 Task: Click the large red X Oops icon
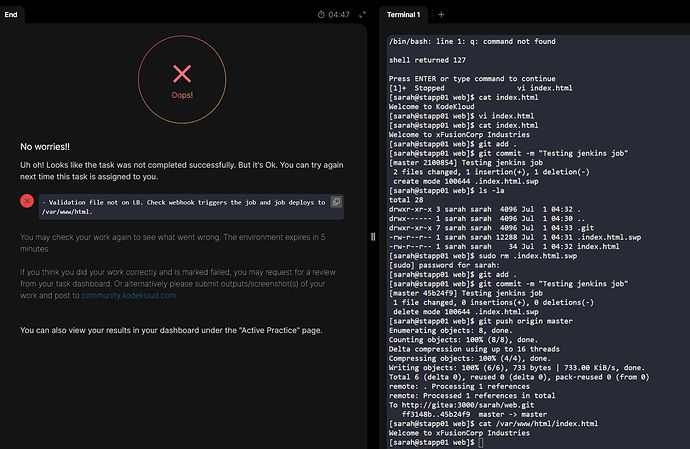pos(182,74)
